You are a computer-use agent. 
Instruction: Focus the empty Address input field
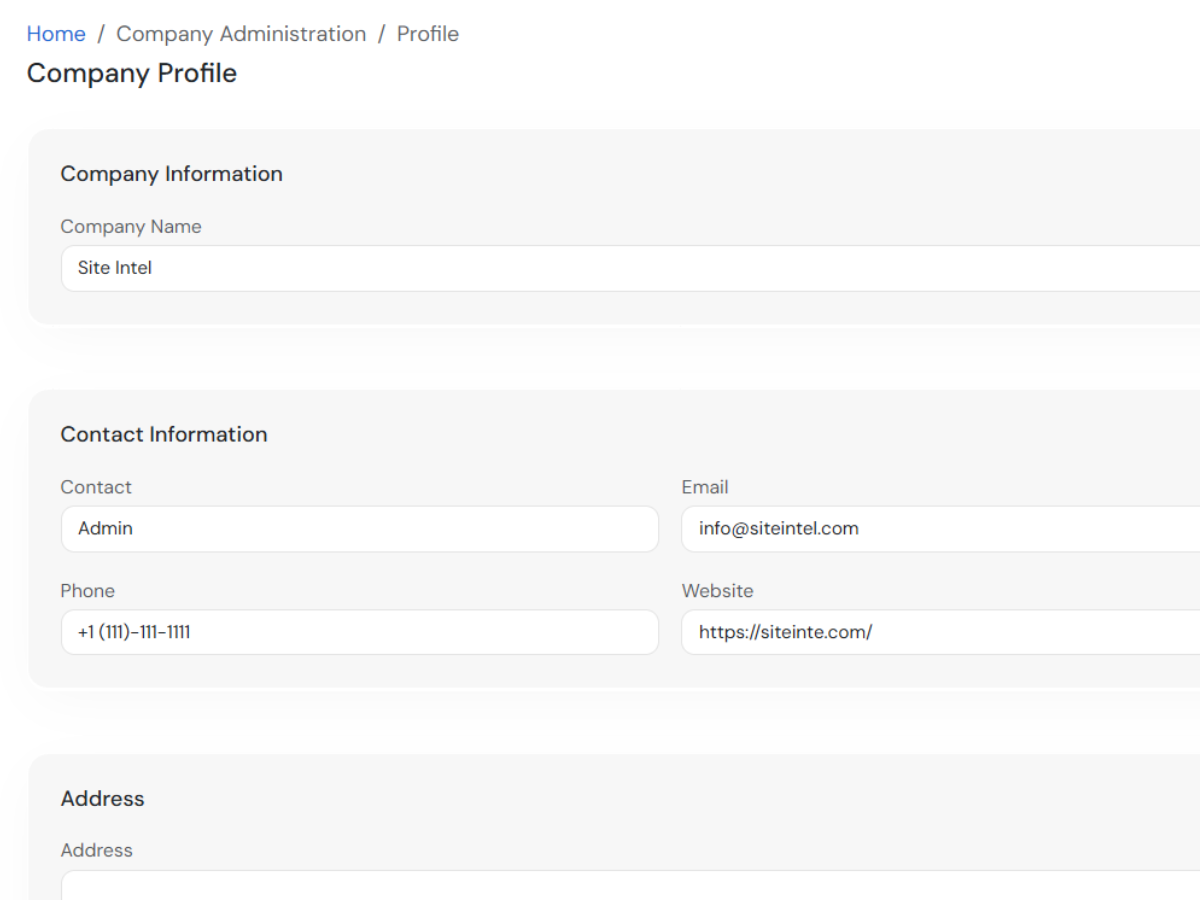(x=631, y=886)
